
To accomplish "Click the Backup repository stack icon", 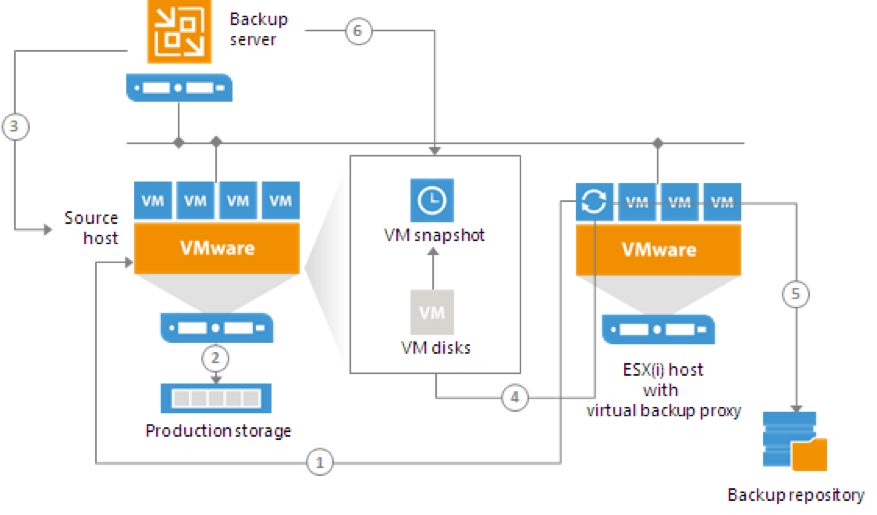I will point(795,441).
